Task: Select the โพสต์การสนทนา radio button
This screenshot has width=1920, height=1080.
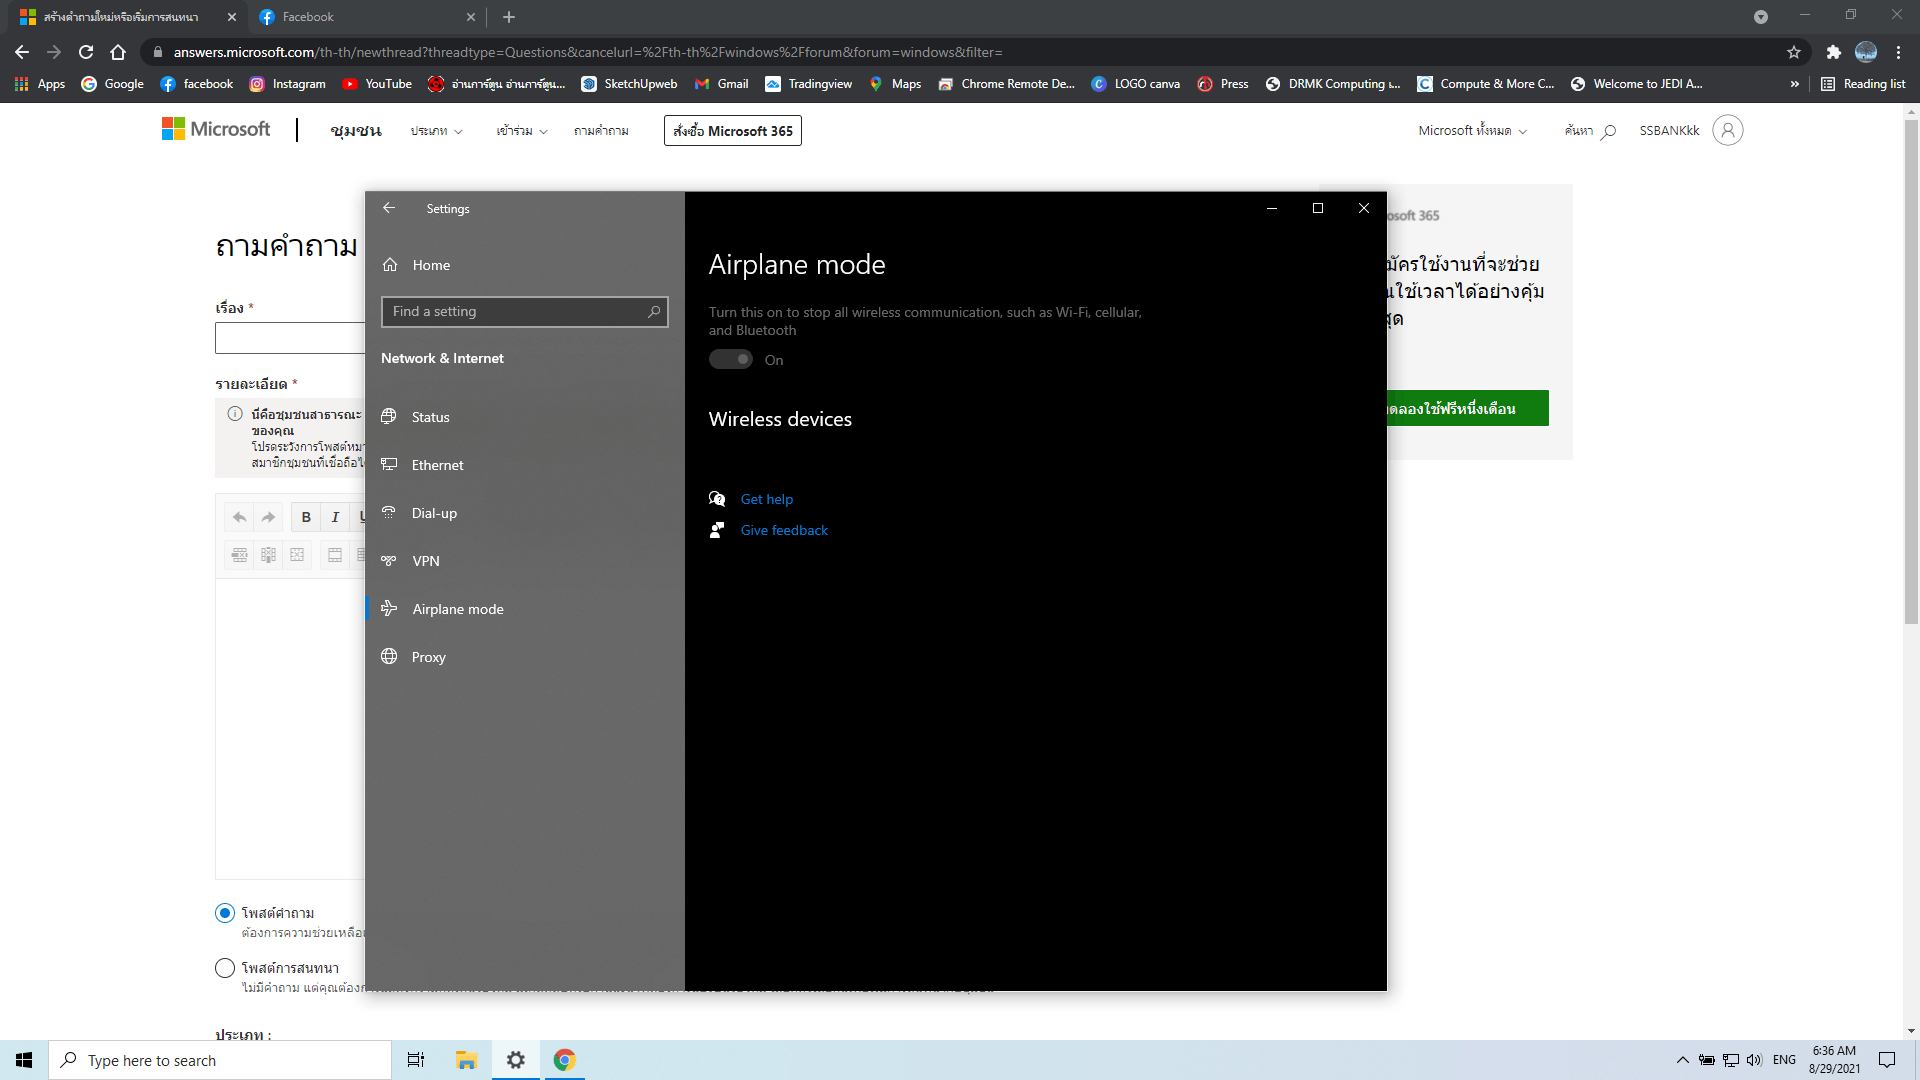Action: (x=225, y=968)
